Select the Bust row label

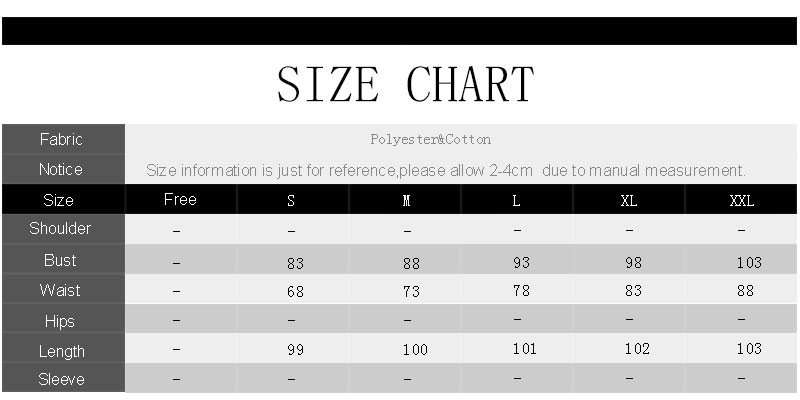[60, 260]
